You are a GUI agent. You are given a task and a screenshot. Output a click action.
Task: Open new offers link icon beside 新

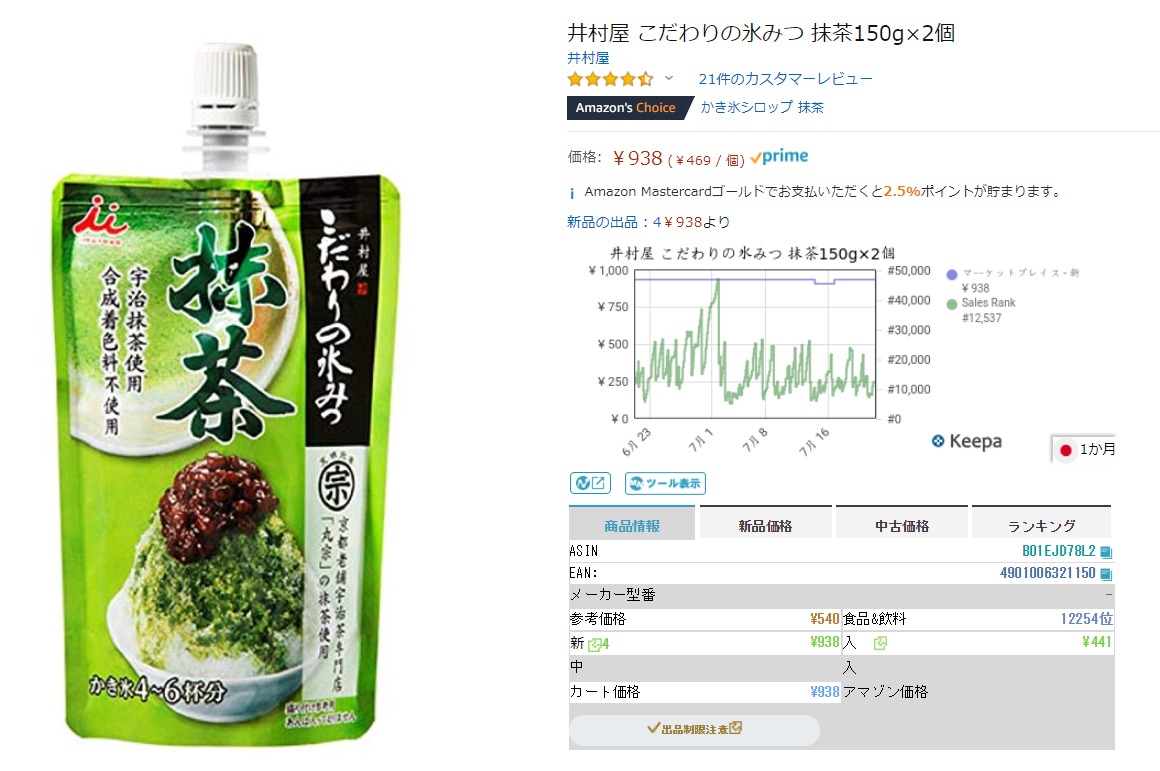pos(594,644)
